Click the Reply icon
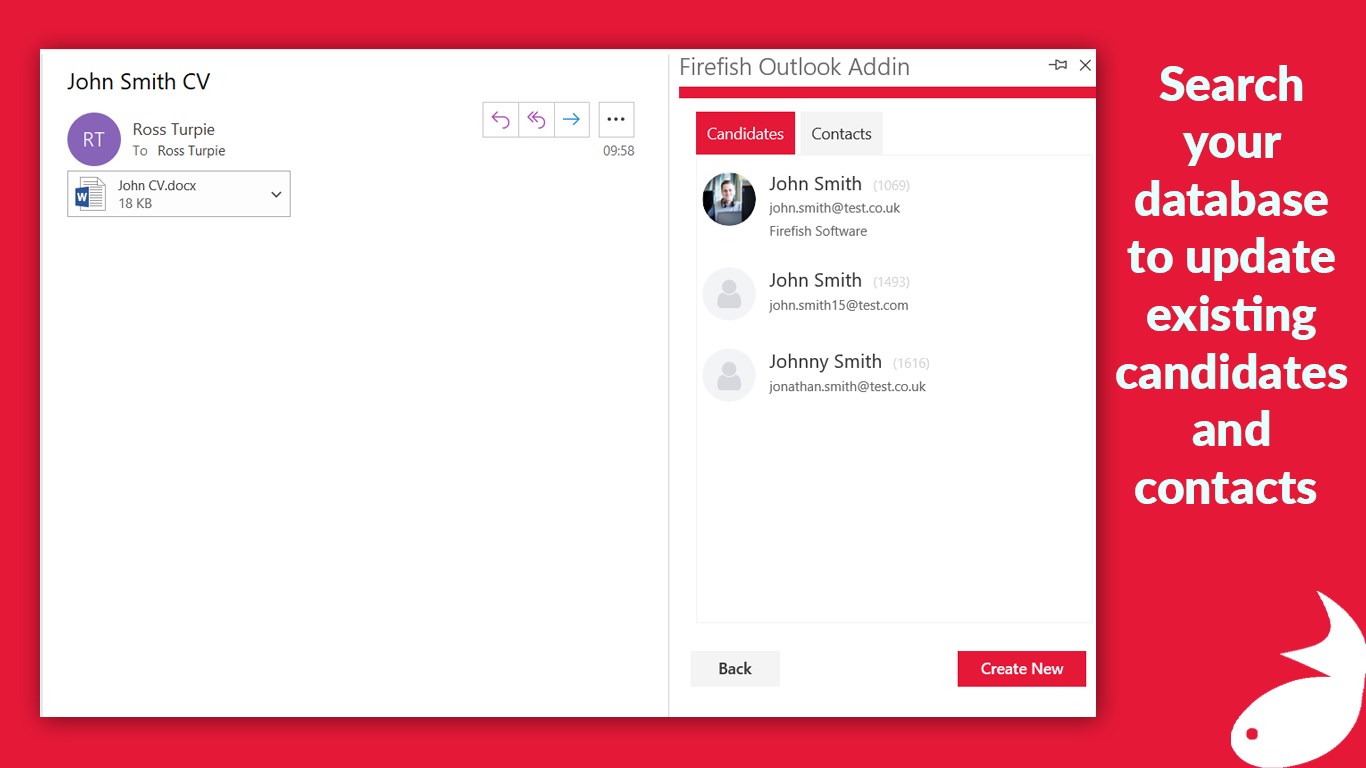This screenshot has width=1366, height=768. [500, 119]
